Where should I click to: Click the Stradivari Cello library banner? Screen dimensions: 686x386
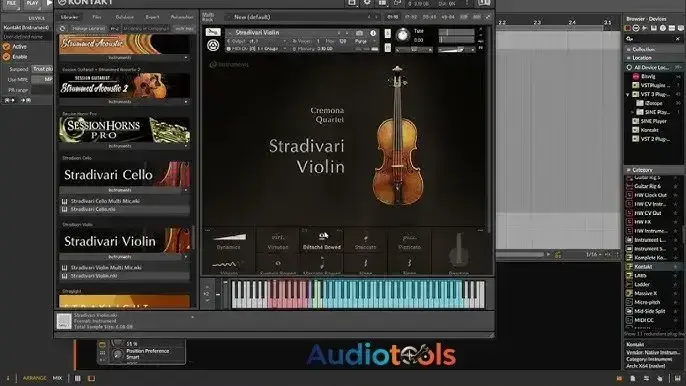pyautogui.click(x=125, y=174)
